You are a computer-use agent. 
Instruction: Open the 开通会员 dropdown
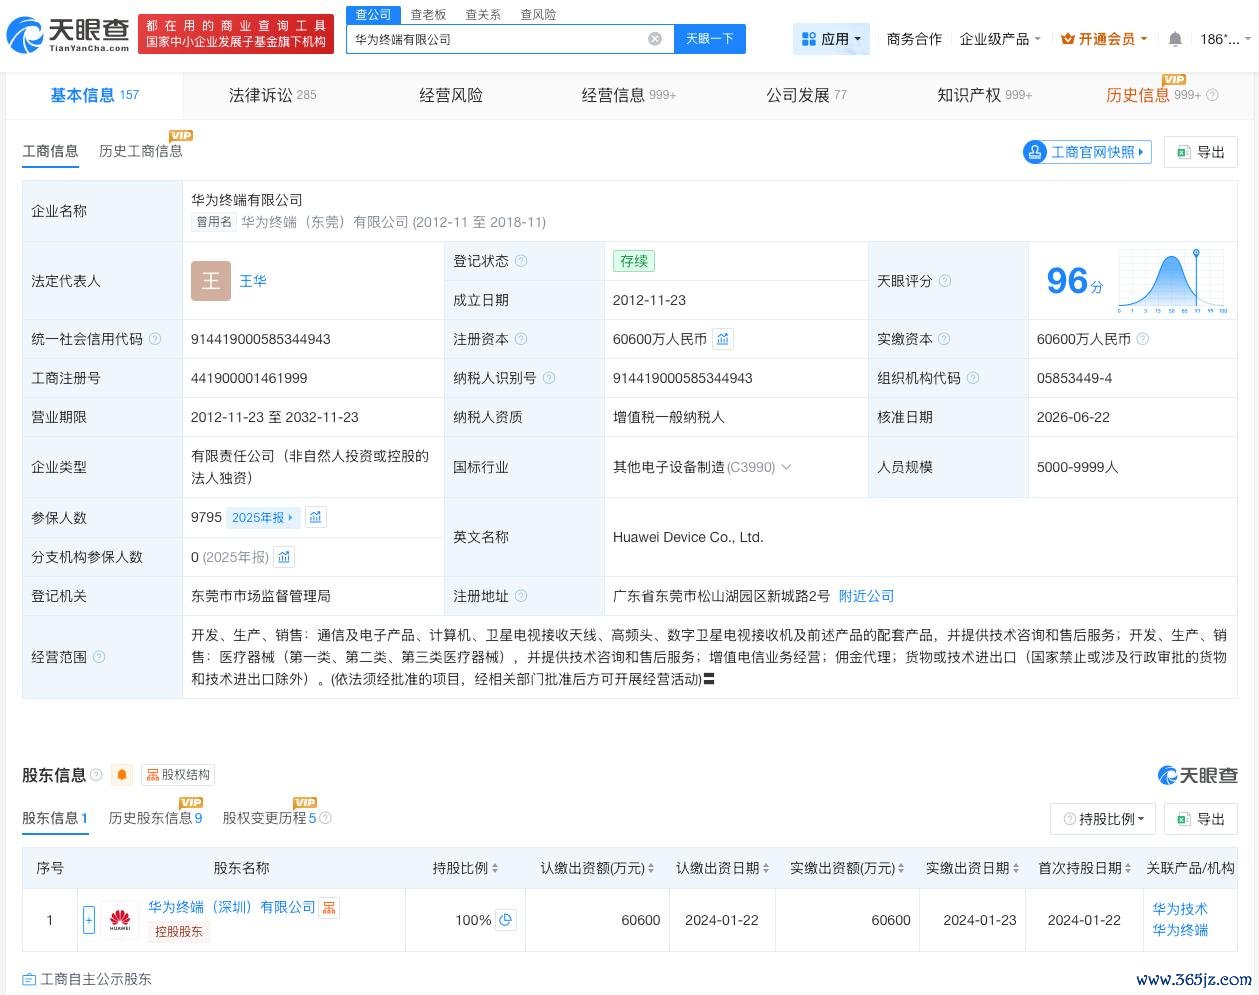click(1104, 39)
